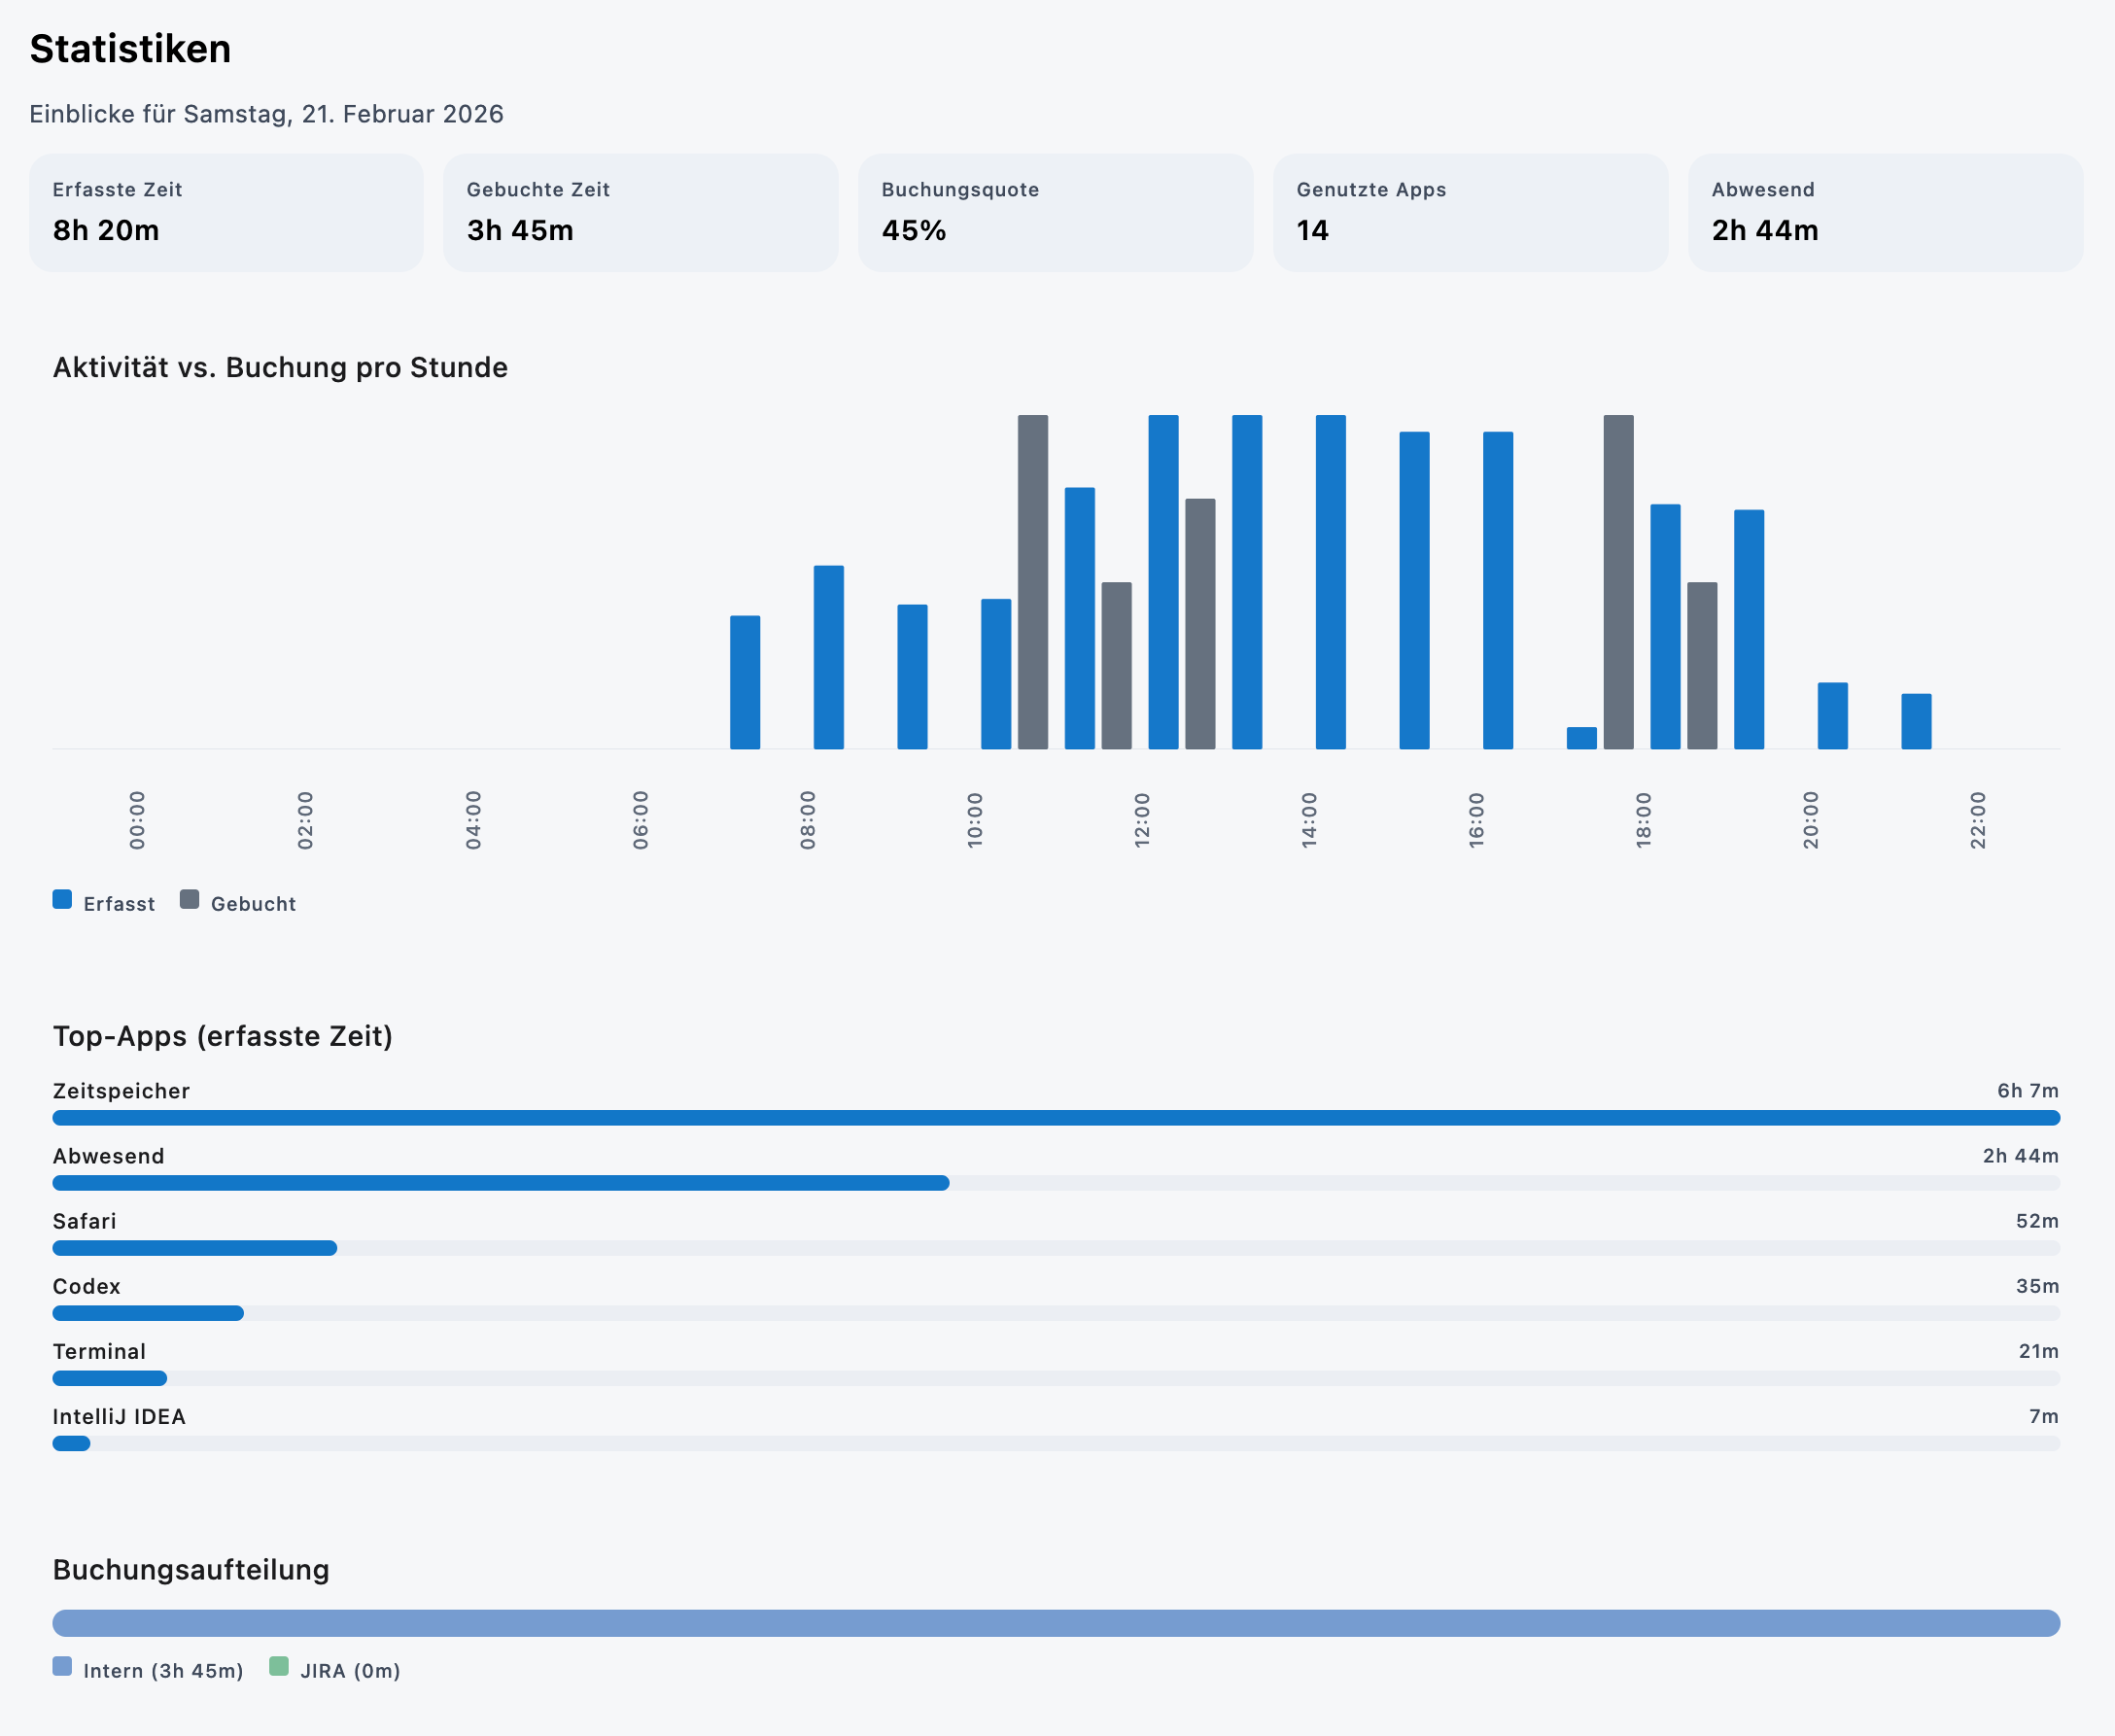
Task: Select Terminal in the Top-Apps list
Action: tap(98, 1351)
